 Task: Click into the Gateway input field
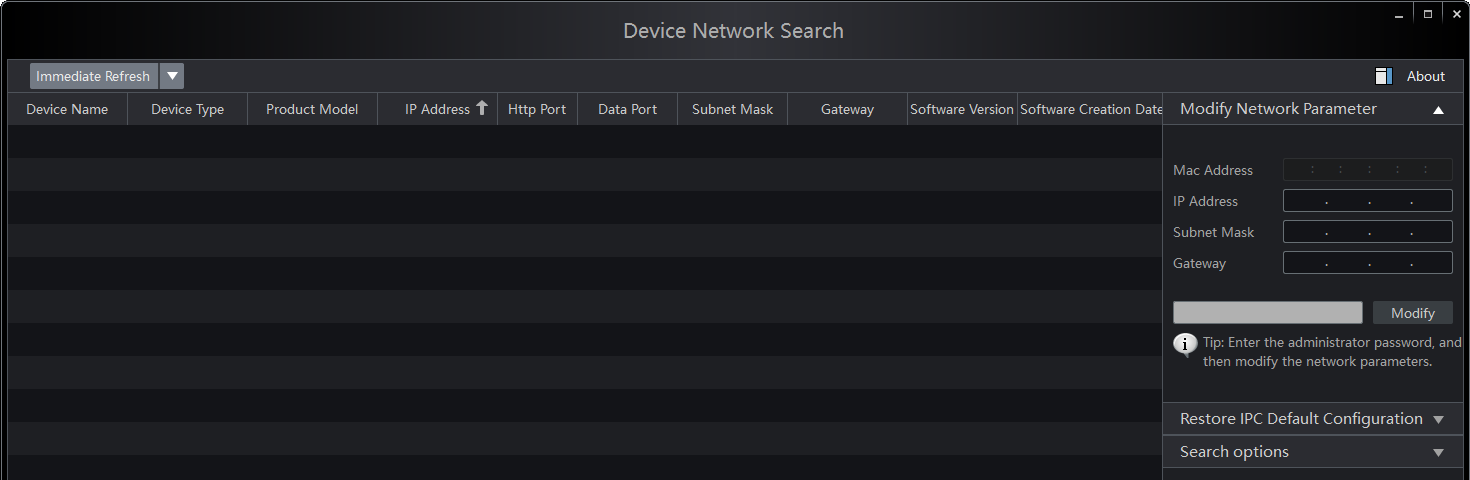click(1367, 263)
